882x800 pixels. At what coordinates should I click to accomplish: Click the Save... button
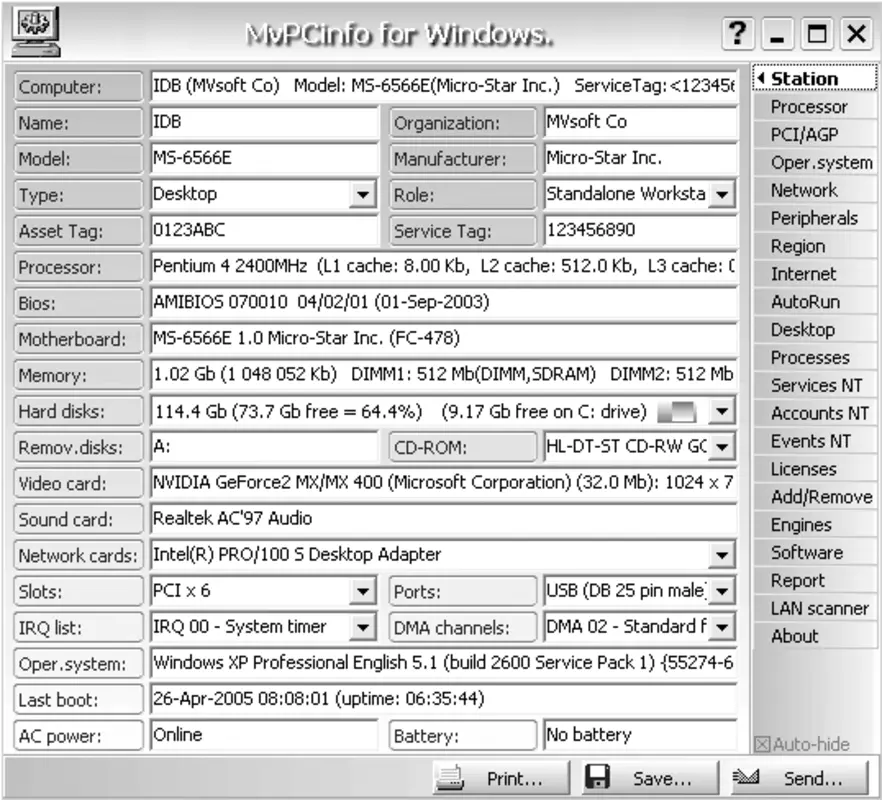point(650,778)
